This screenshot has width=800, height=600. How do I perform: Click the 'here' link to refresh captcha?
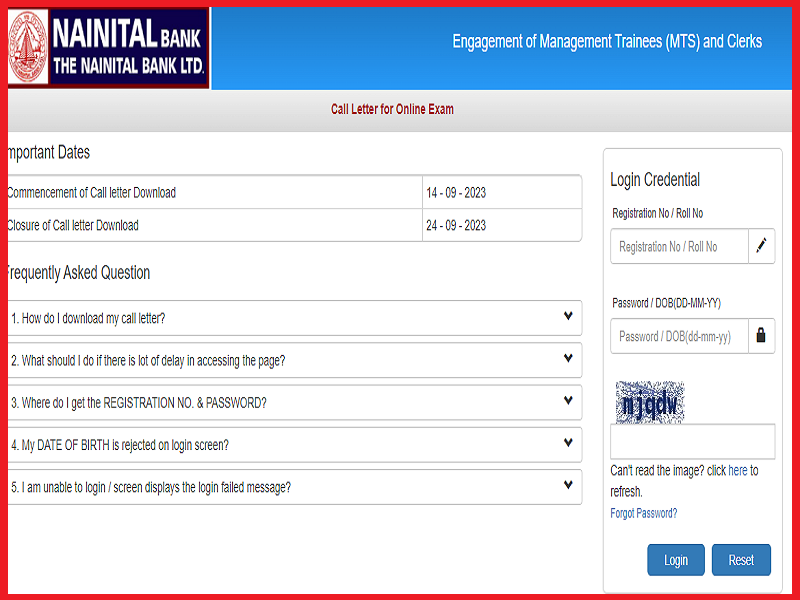738,470
